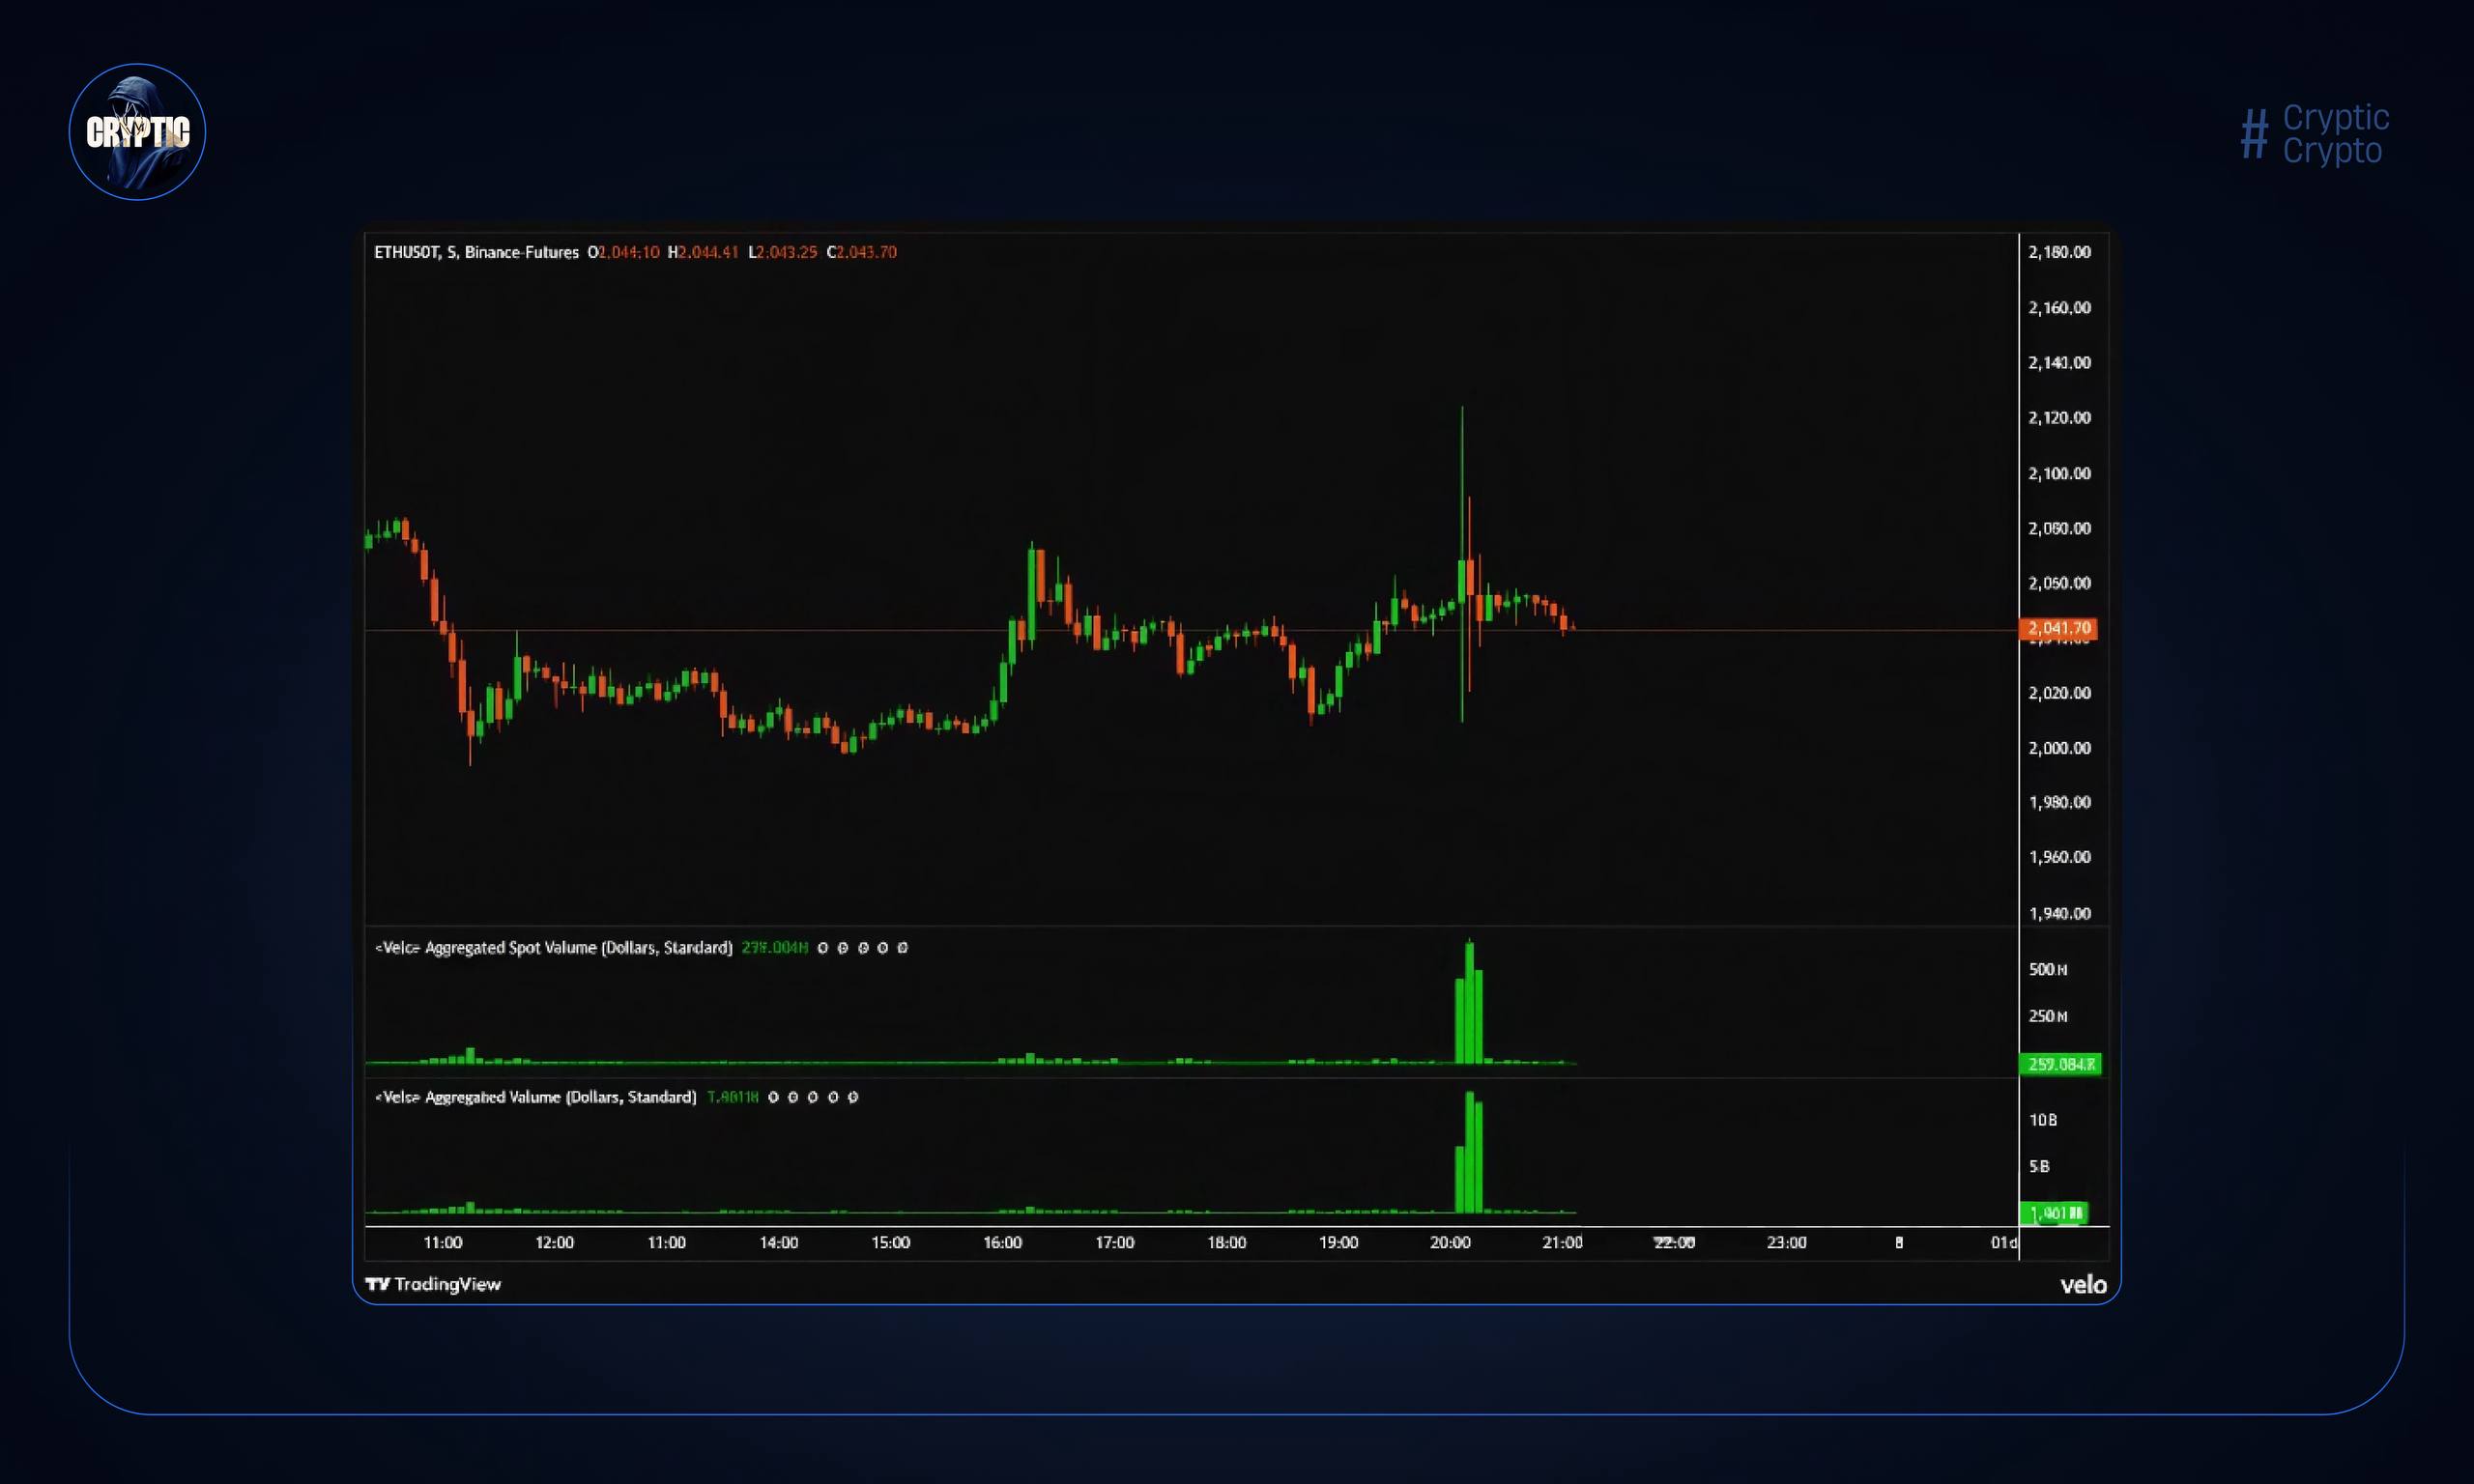Open Aggregated Volume (Dollars, Standard) indicator title

(536, 1097)
